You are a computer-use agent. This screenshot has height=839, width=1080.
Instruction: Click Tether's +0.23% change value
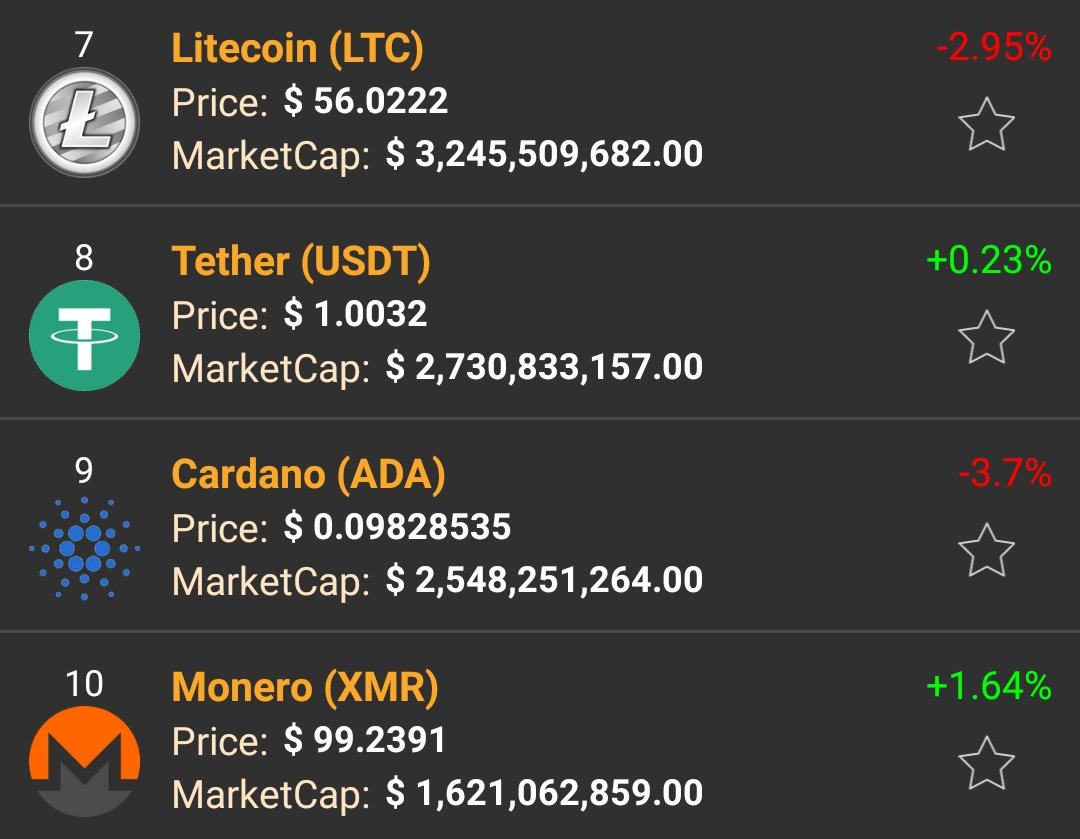(x=989, y=260)
